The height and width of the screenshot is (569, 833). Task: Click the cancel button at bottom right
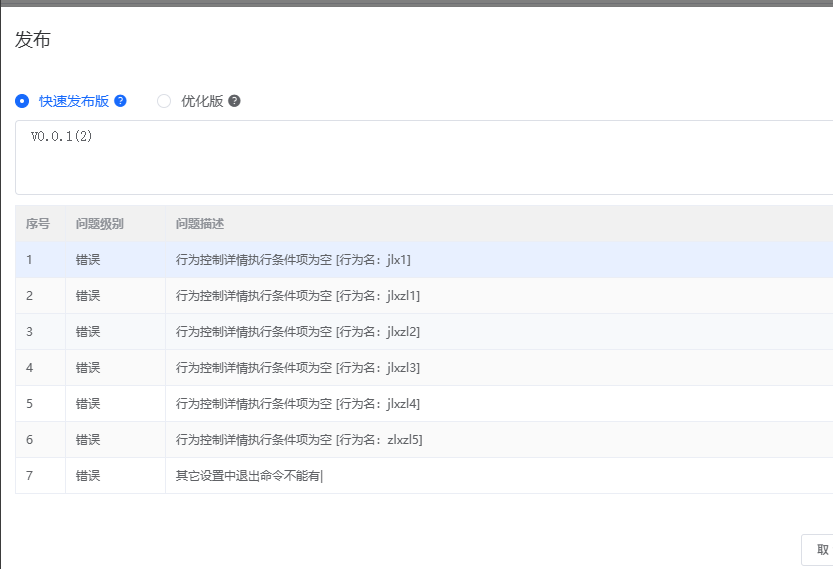point(820,549)
